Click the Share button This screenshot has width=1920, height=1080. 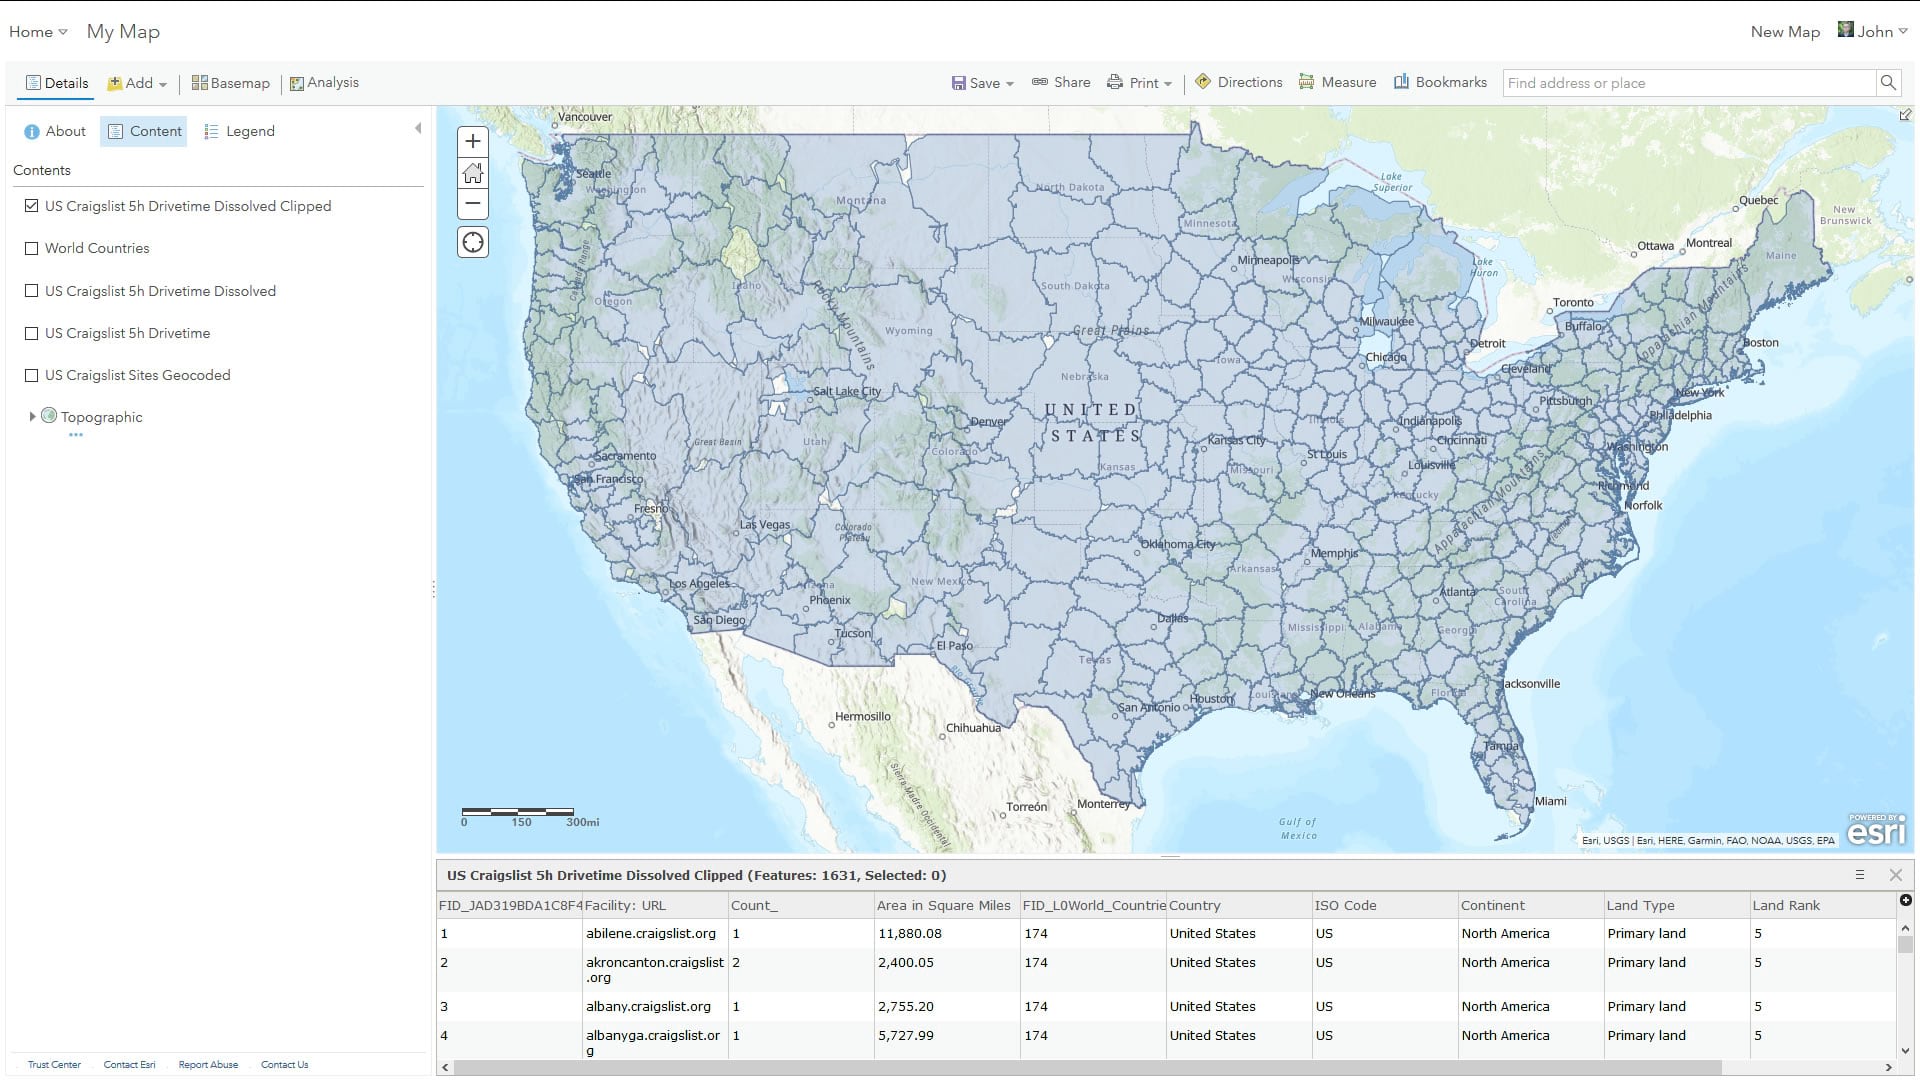tap(1061, 83)
